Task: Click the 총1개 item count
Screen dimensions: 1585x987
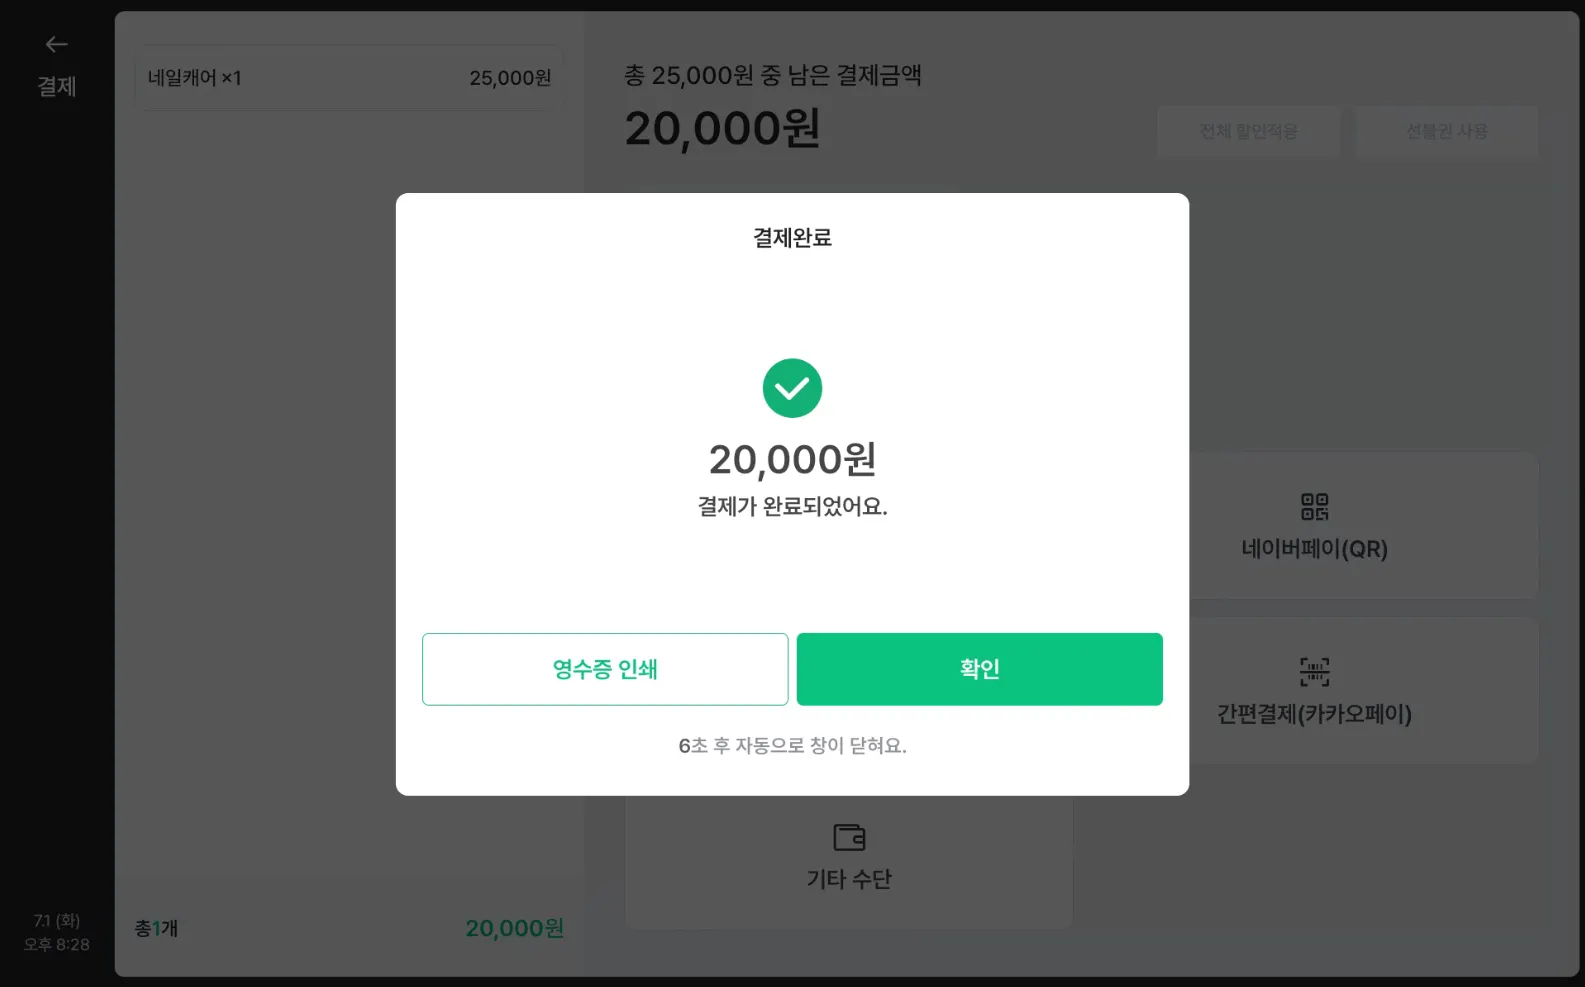Action: click(x=157, y=928)
